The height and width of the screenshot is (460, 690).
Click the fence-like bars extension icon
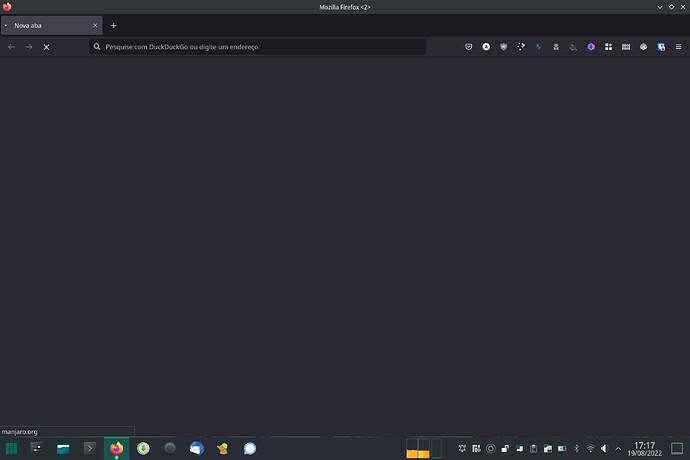(x=626, y=47)
